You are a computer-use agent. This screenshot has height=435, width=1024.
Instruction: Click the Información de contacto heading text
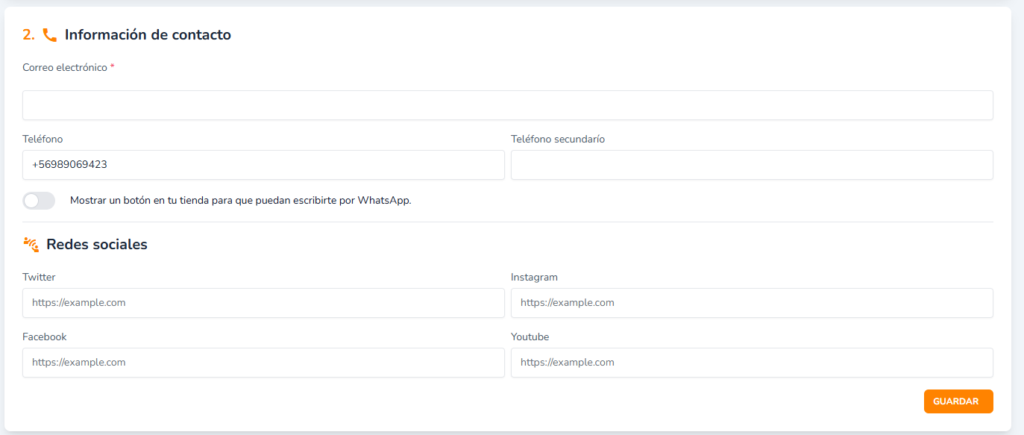pos(148,35)
